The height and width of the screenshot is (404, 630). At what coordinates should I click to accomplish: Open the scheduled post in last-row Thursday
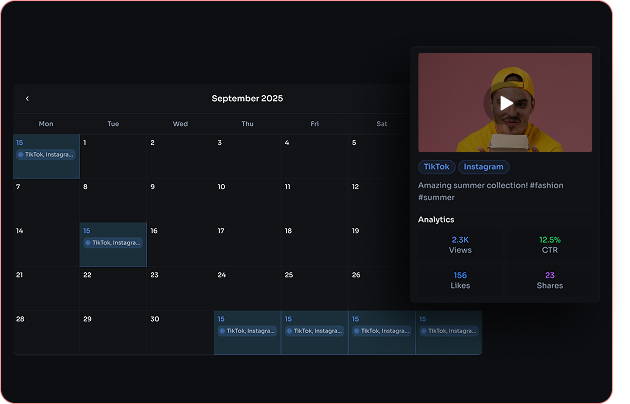point(247,331)
